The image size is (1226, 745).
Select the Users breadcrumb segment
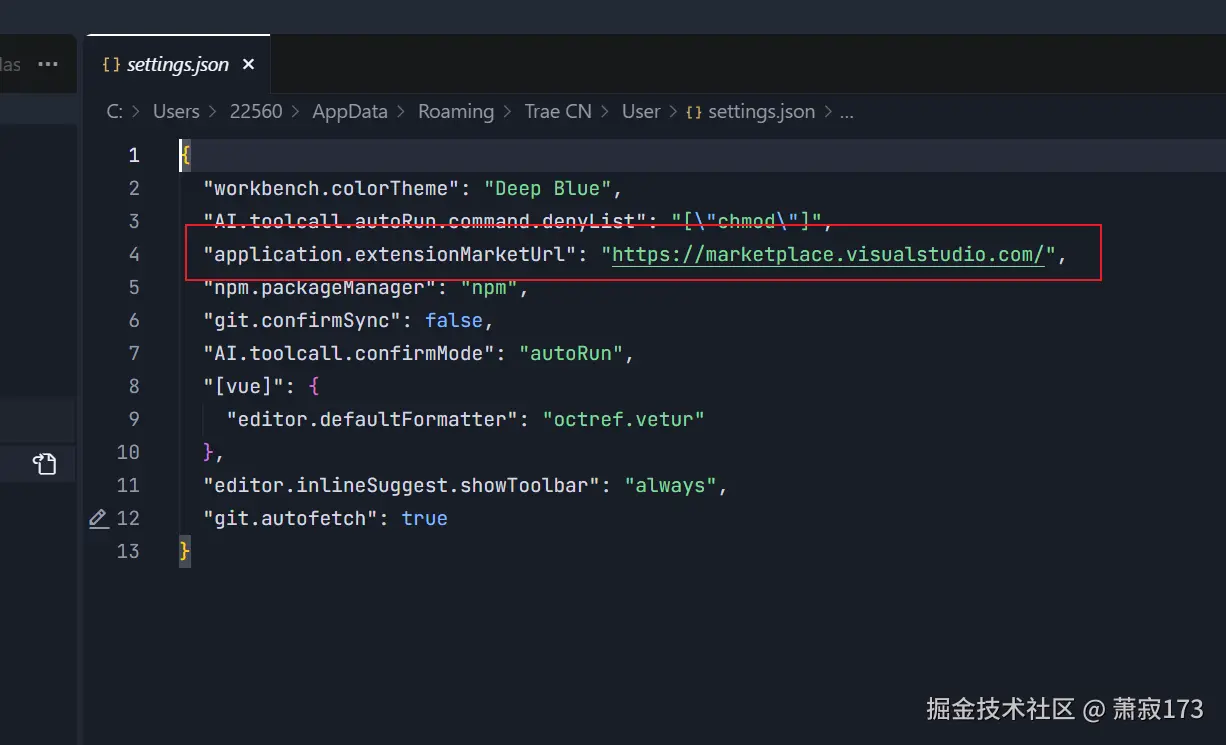[x=176, y=112]
